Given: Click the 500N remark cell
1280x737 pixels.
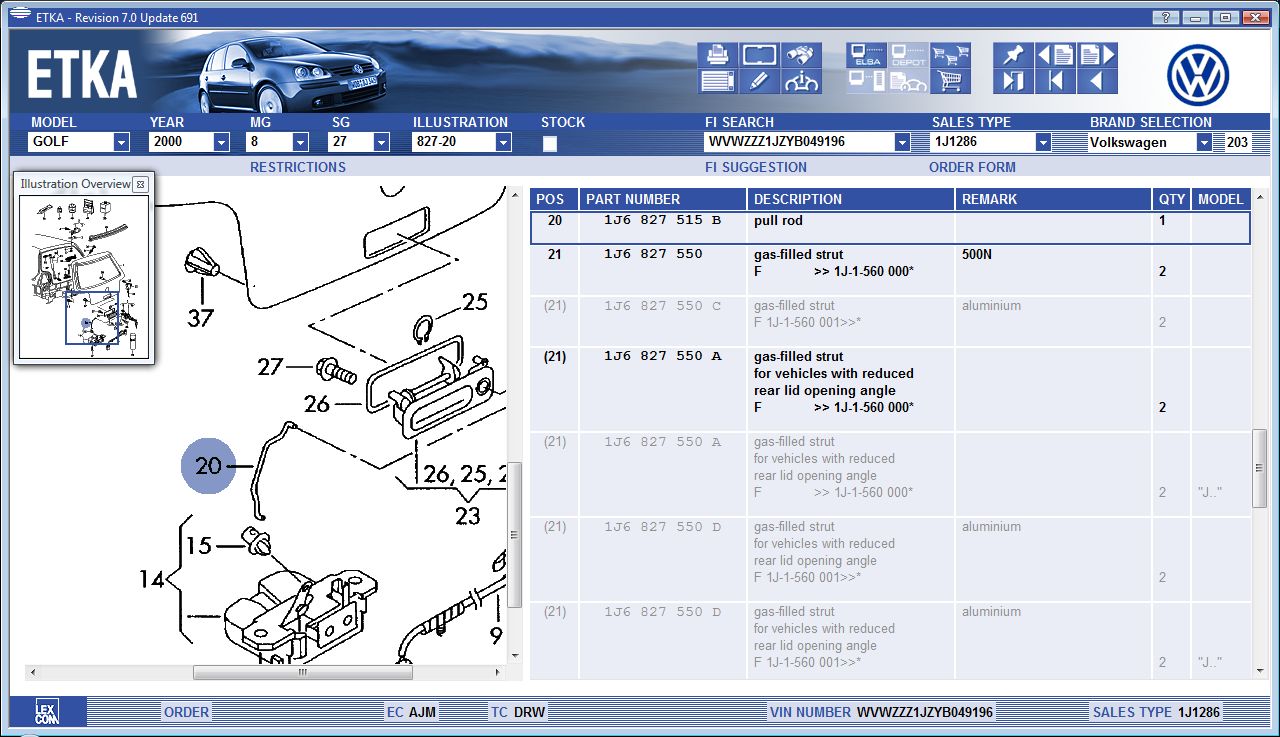Looking at the screenshot, I should pos(1054,271).
